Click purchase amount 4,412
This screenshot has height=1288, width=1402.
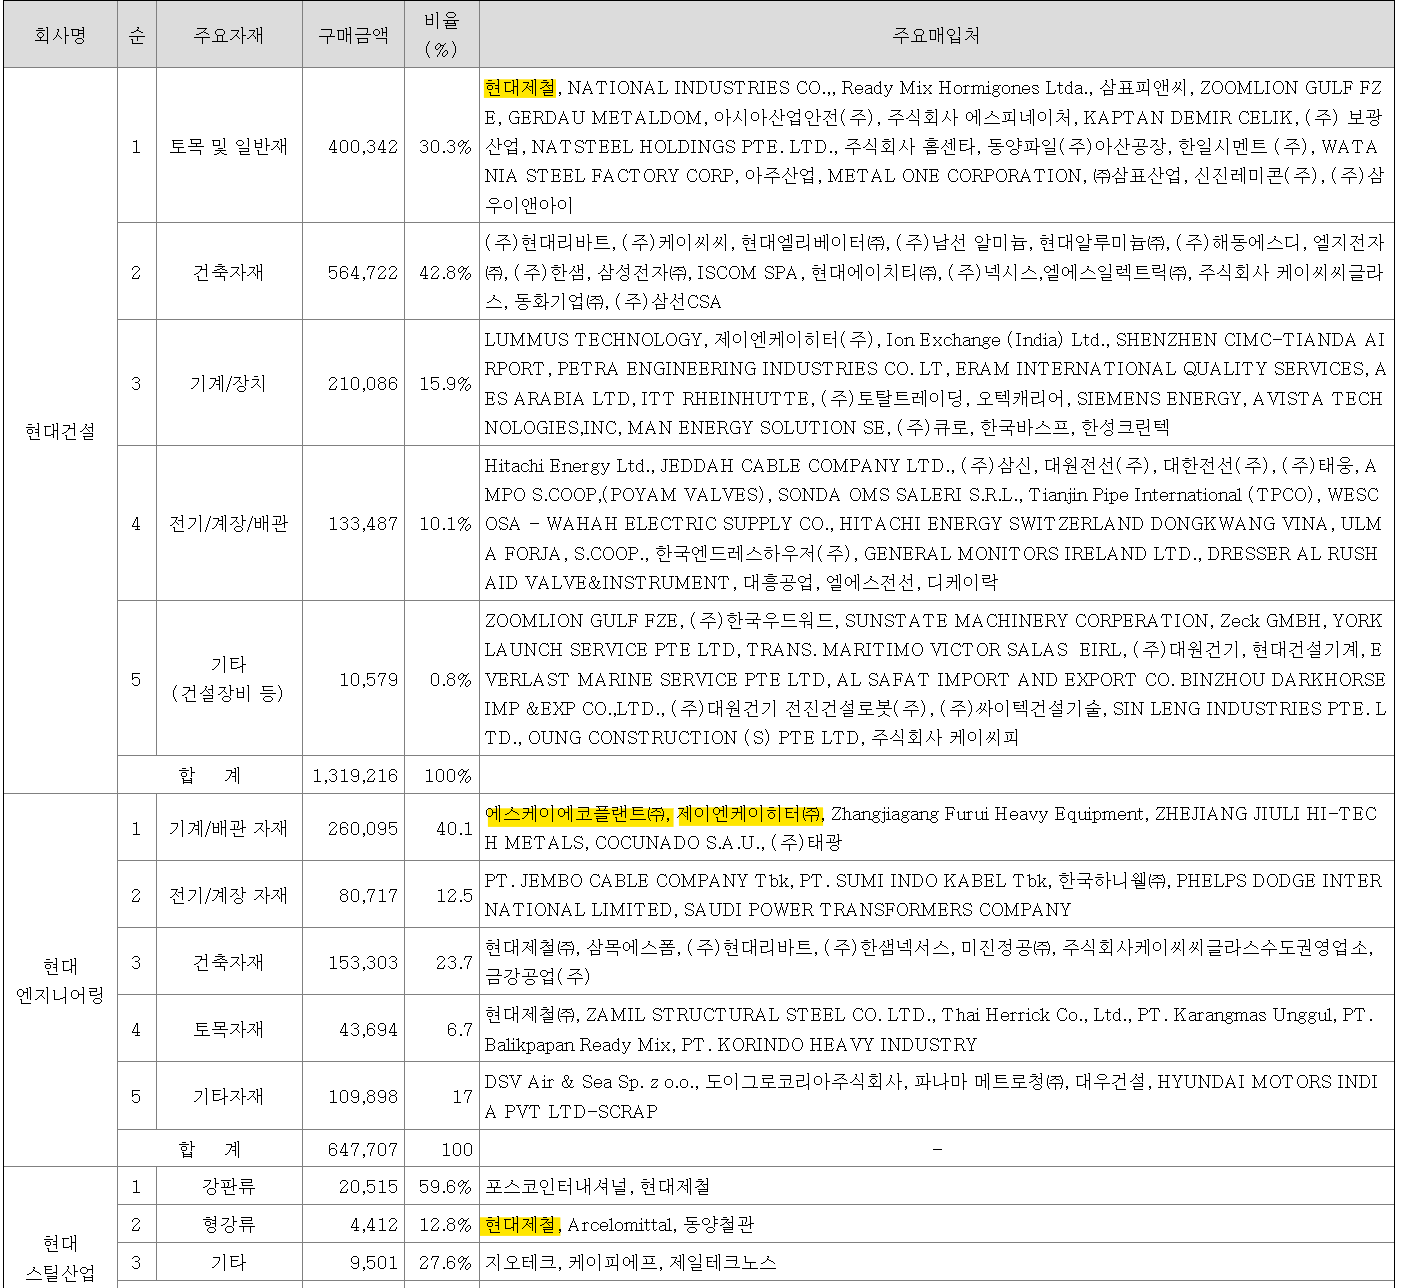click(x=374, y=1224)
